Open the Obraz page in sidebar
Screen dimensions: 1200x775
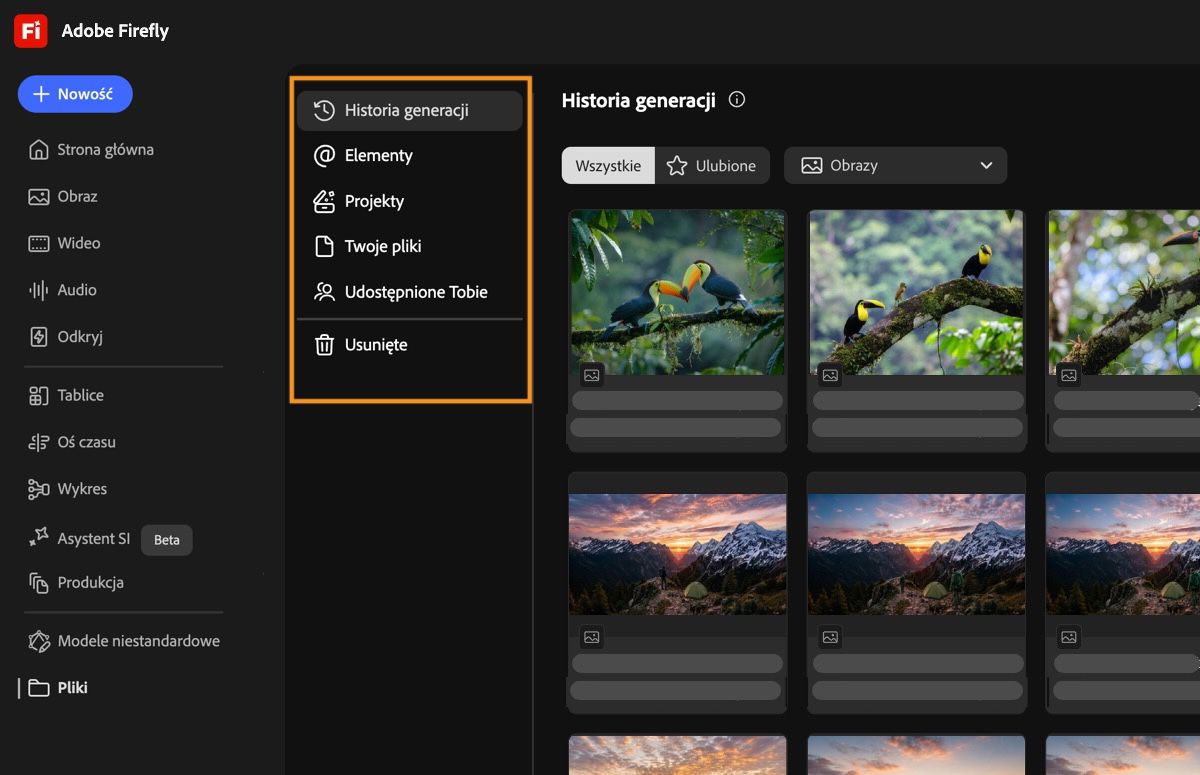click(x=64, y=197)
